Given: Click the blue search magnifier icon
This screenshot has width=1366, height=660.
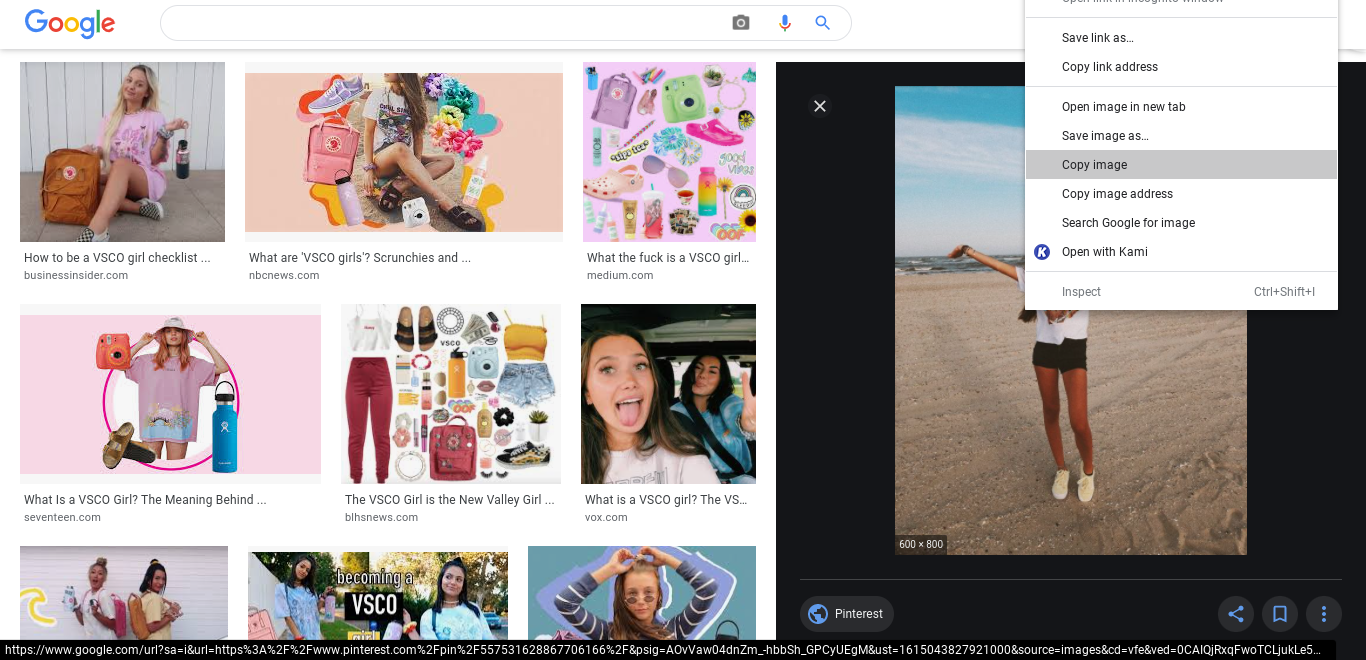Looking at the screenshot, I should pyautogui.click(x=823, y=23).
